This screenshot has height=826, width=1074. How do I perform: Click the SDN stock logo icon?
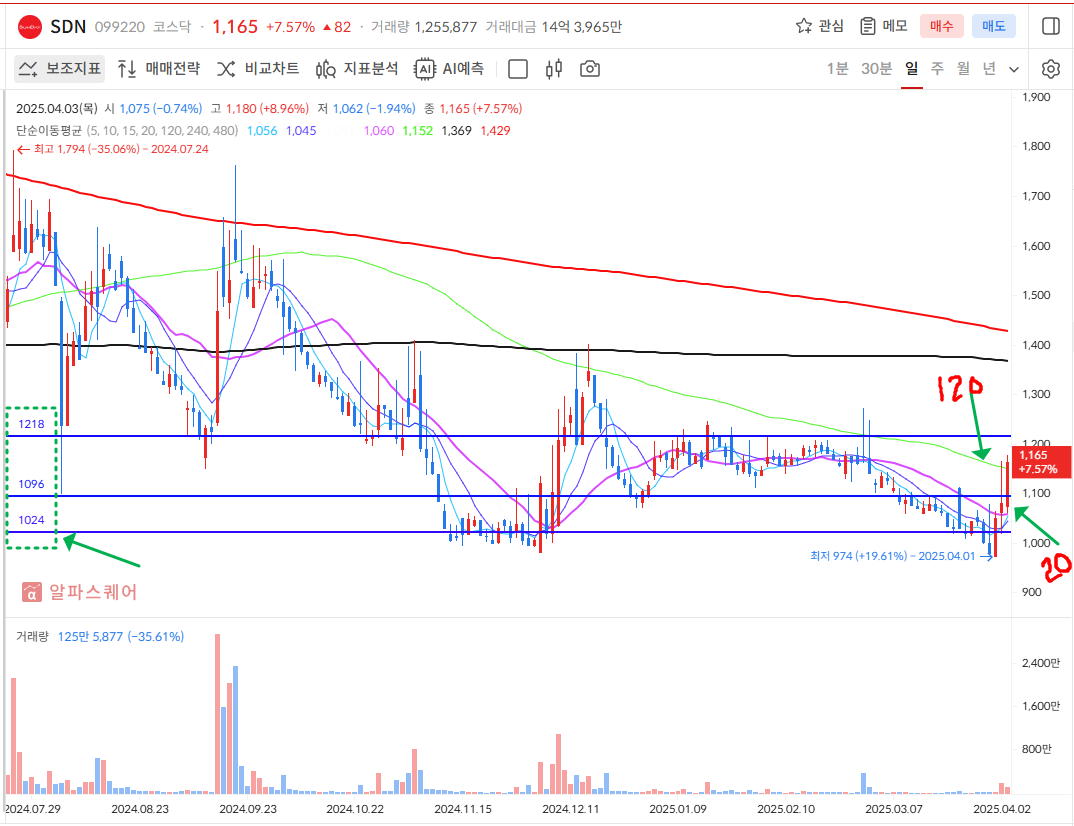click(30, 27)
